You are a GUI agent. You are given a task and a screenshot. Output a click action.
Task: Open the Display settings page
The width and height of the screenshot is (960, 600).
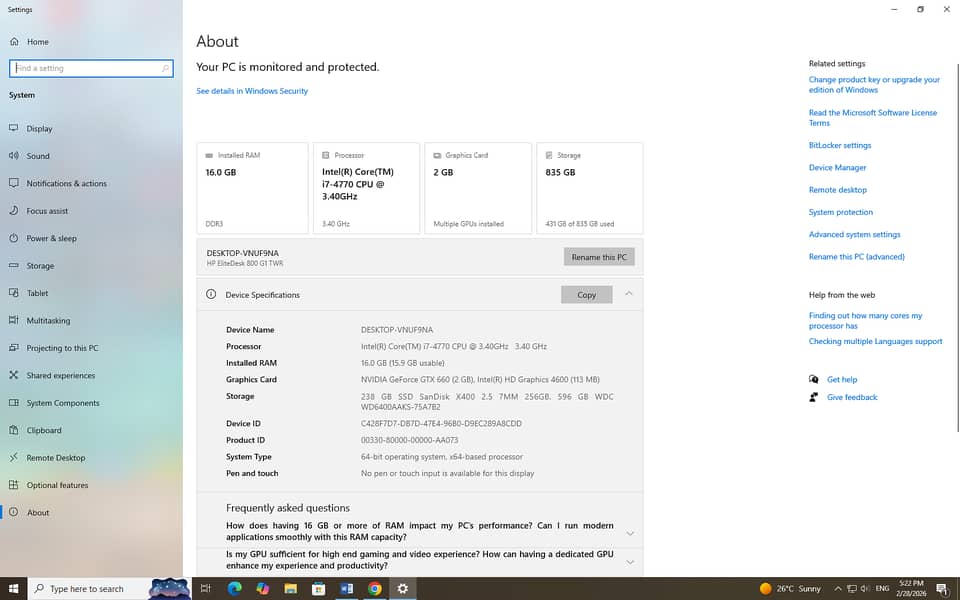pos(39,129)
